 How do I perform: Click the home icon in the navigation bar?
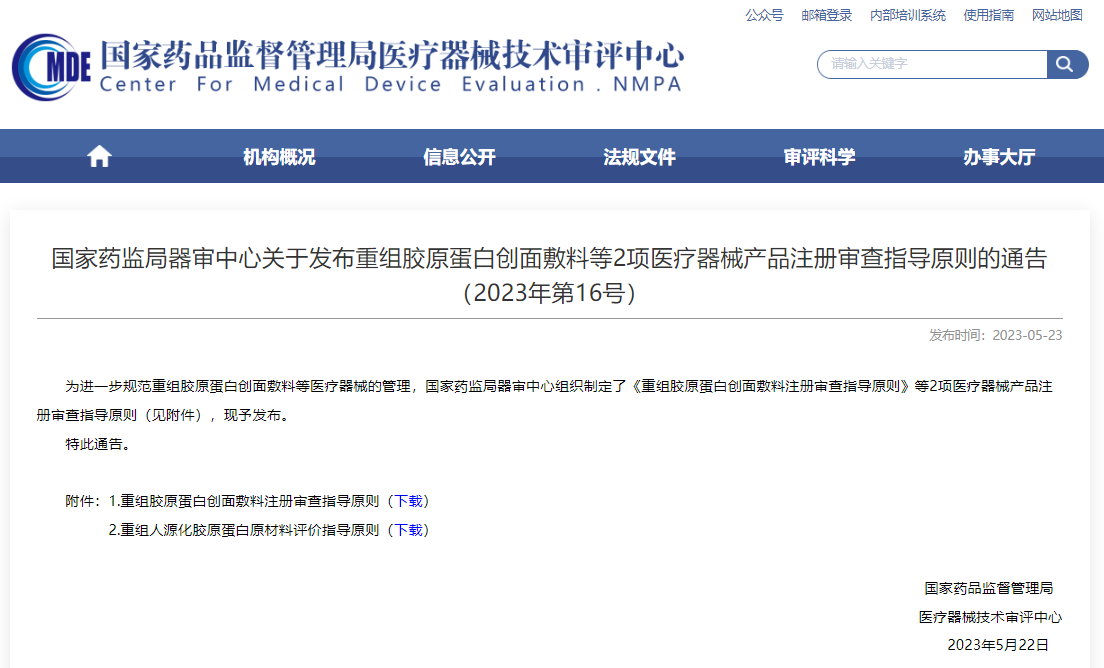(x=98, y=155)
